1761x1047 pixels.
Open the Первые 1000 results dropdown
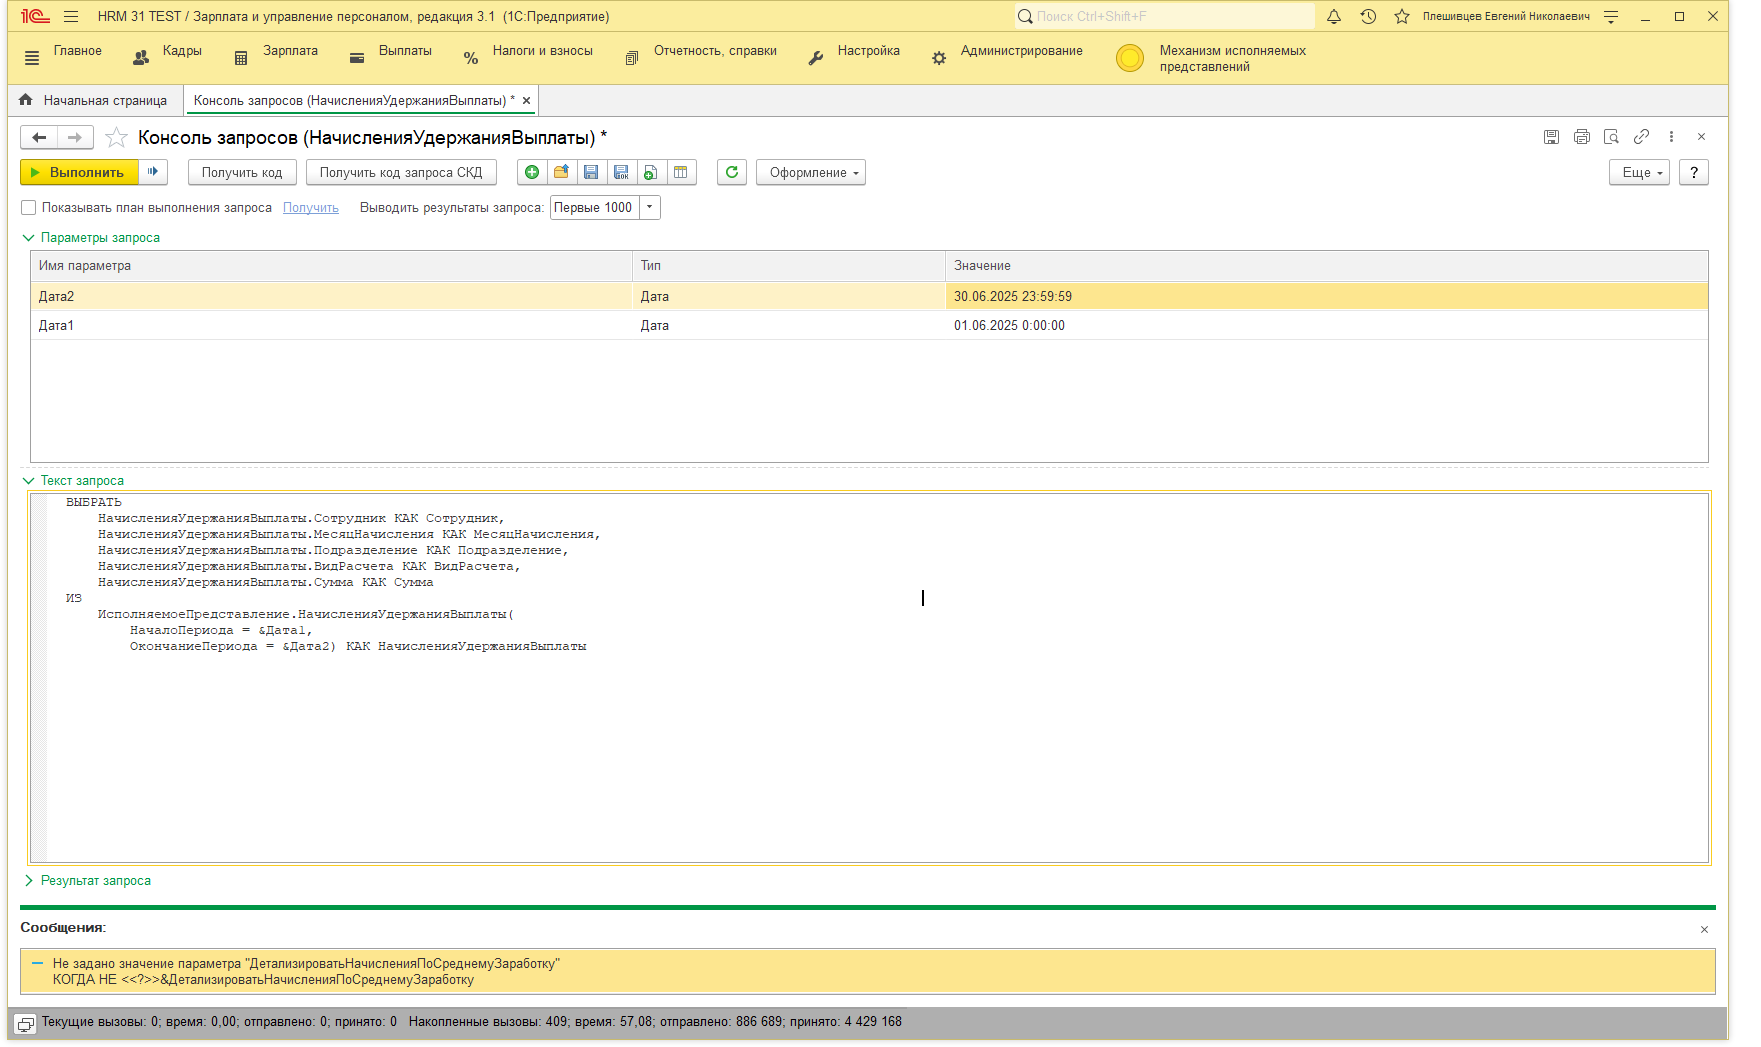(x=649, y=207)
